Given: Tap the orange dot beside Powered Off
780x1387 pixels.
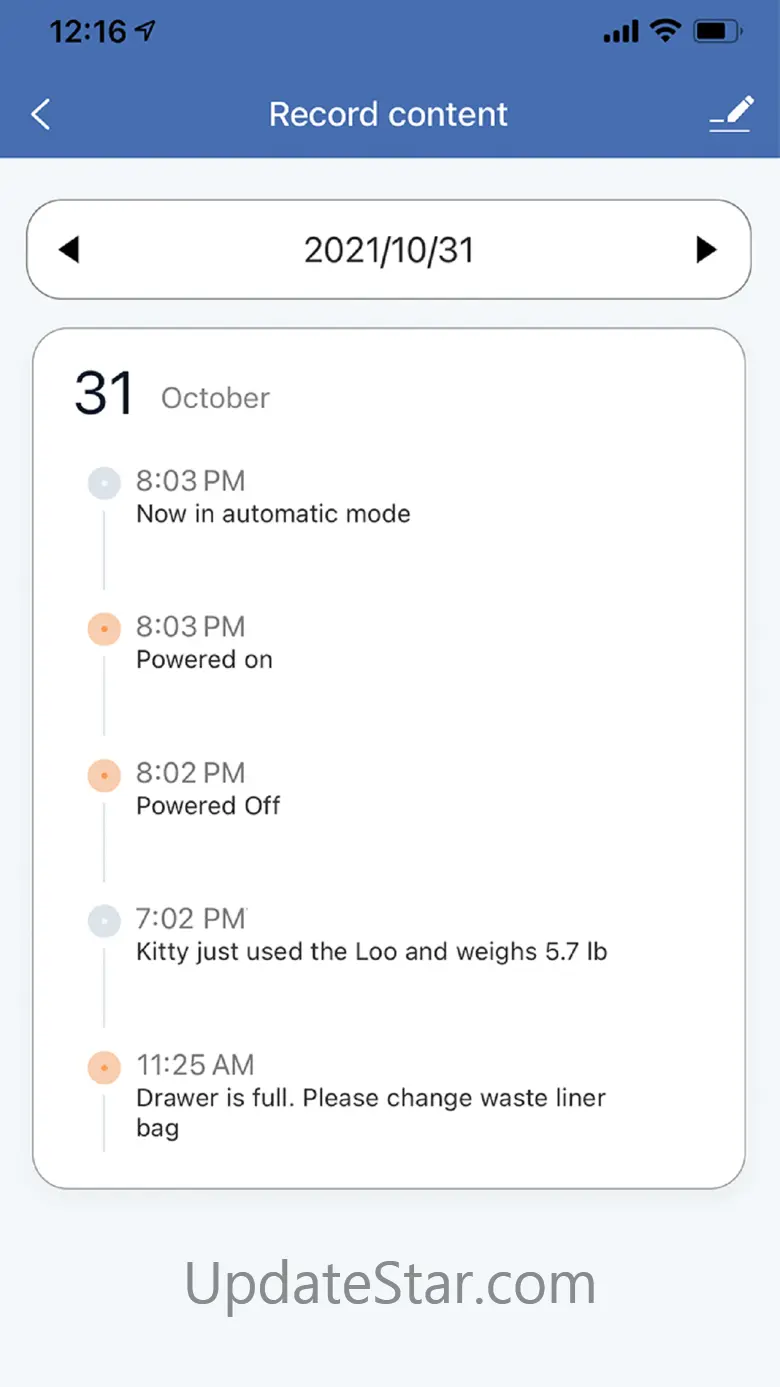Looking at the screenshot, I should [x=104, y=775].
